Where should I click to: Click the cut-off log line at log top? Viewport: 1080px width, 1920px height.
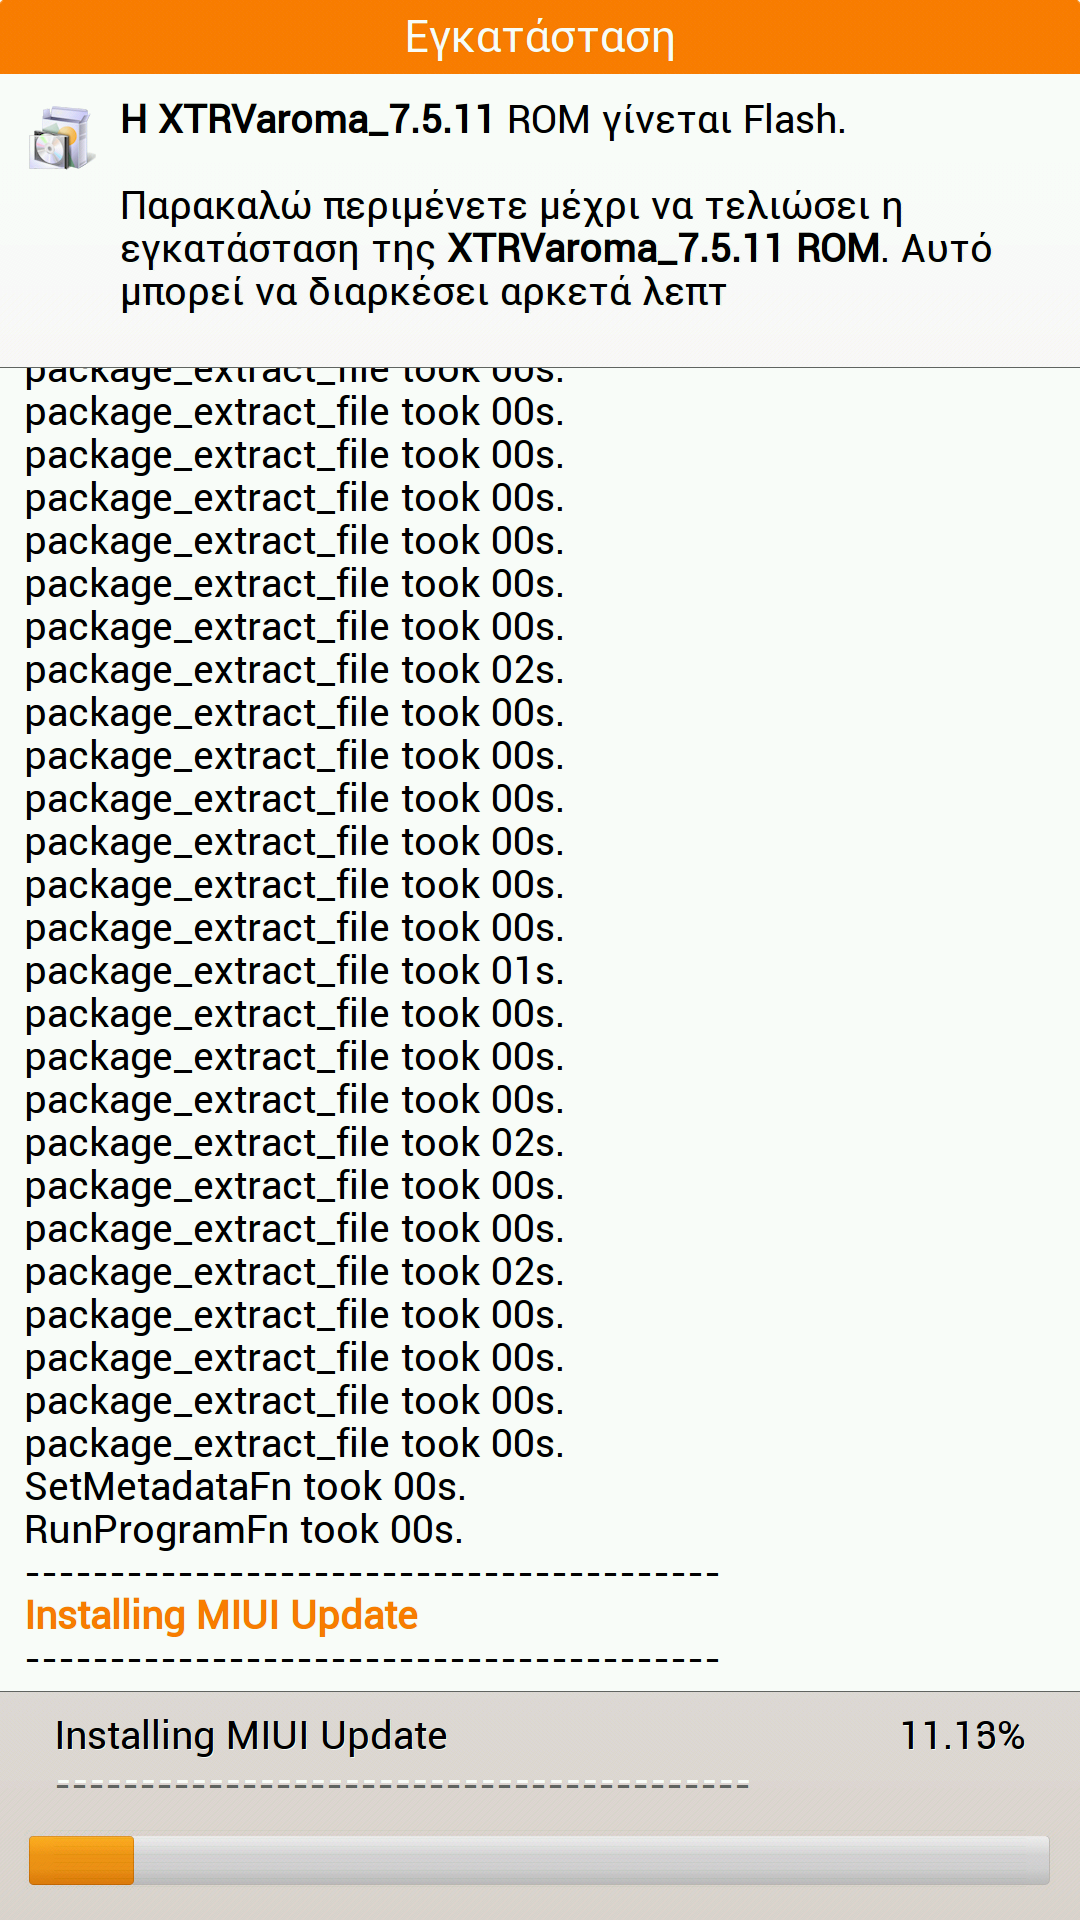294,376
